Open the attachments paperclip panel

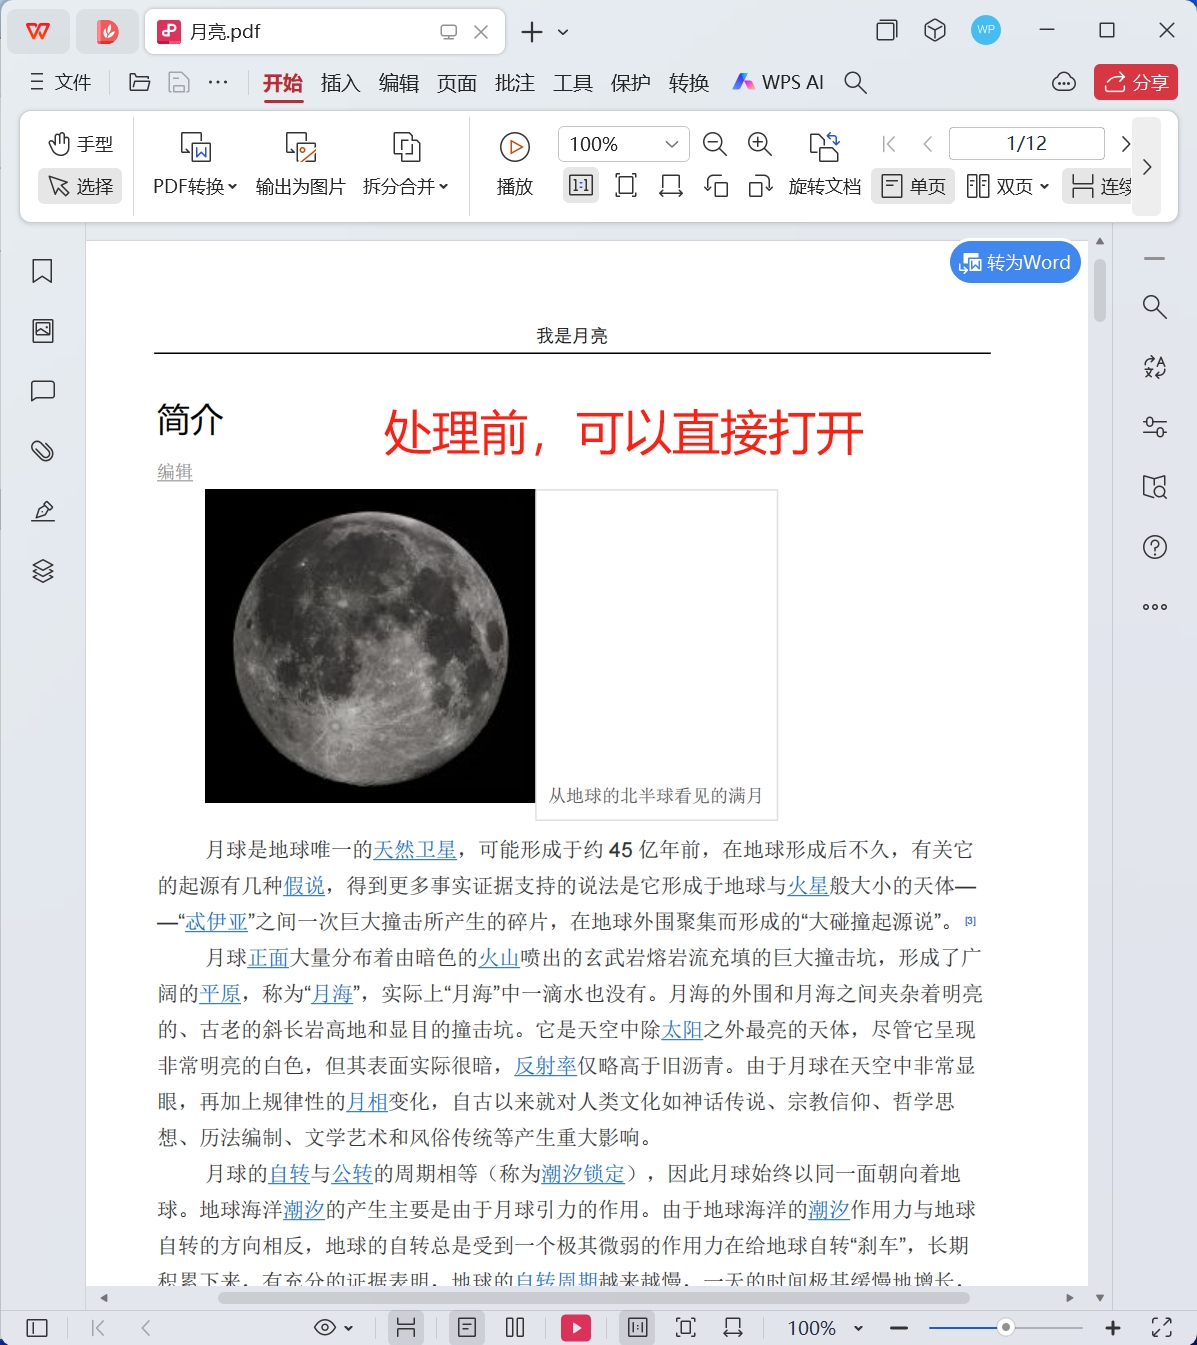click(x=42, y=451)
